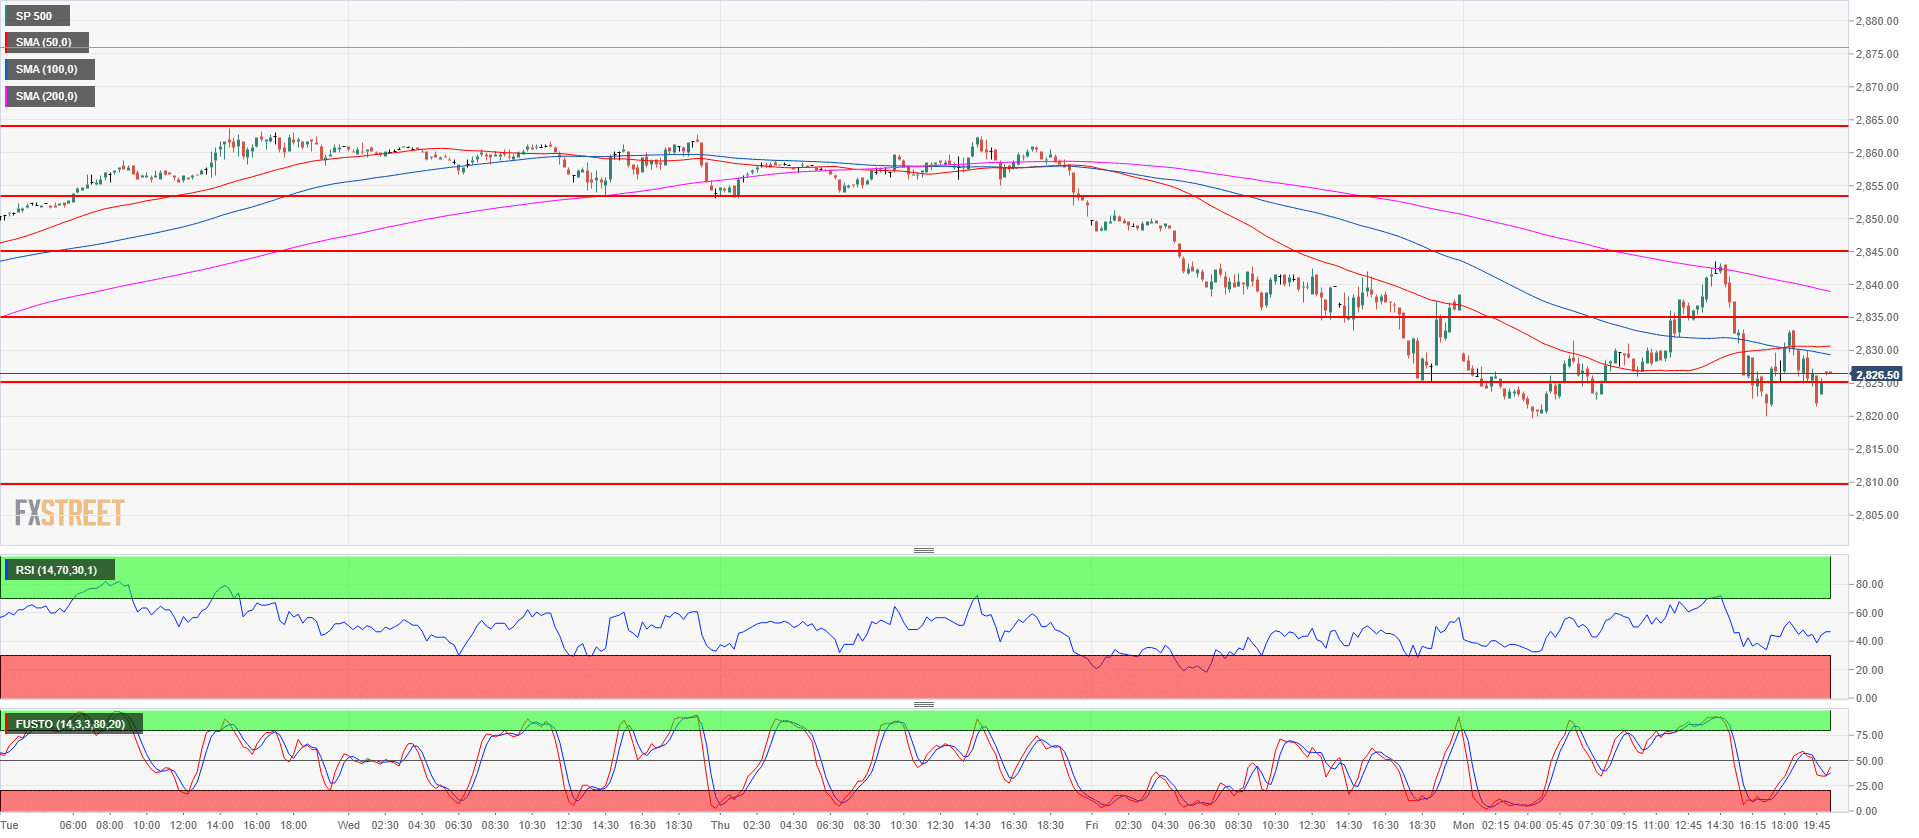Click the current price tag 2,826.50
The height and width of the screenshot is (838, 1919).
[x=1877, y=375]
